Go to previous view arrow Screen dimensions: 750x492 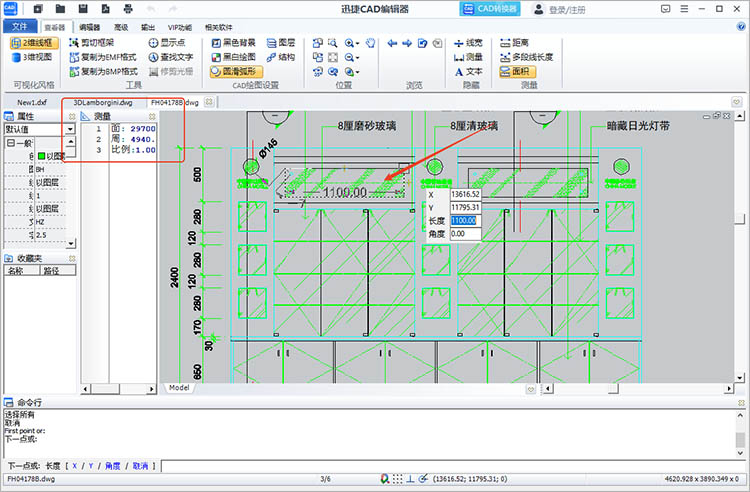(x=392, y=43)
